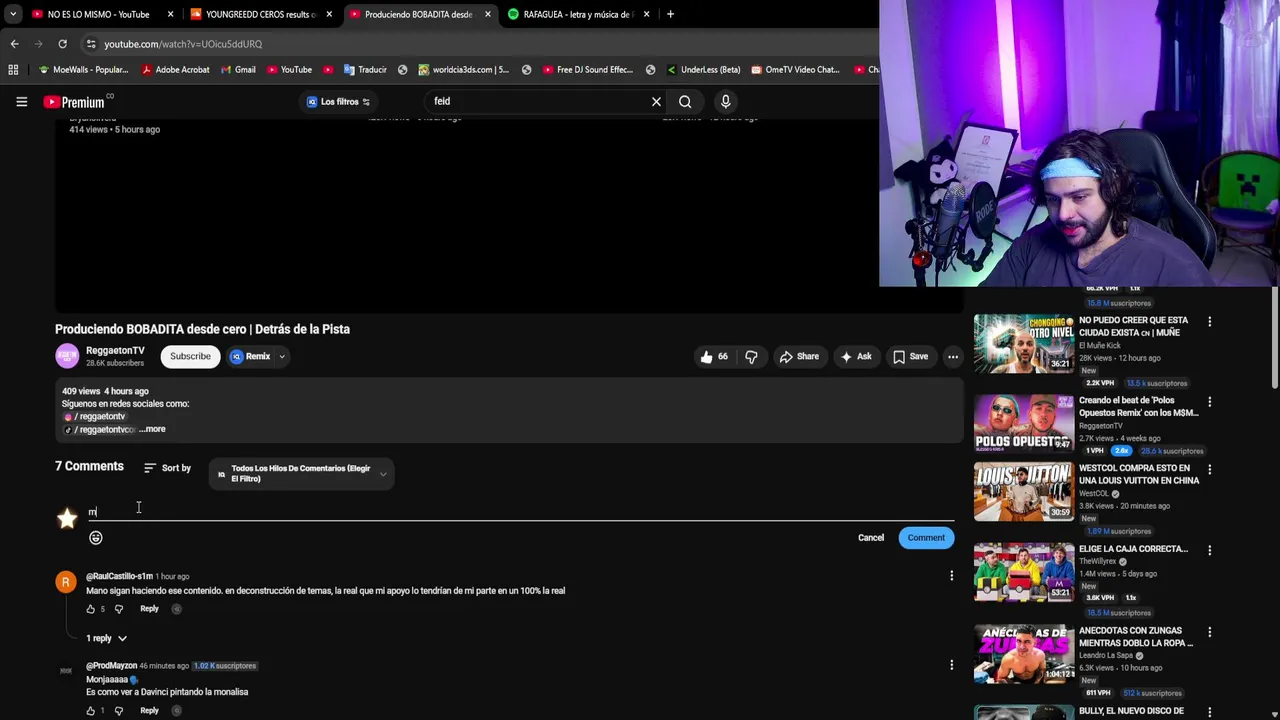This screenshot has height=720, width=1280.
Task: Cancel the comment draft
Action: tap(870, 538)
